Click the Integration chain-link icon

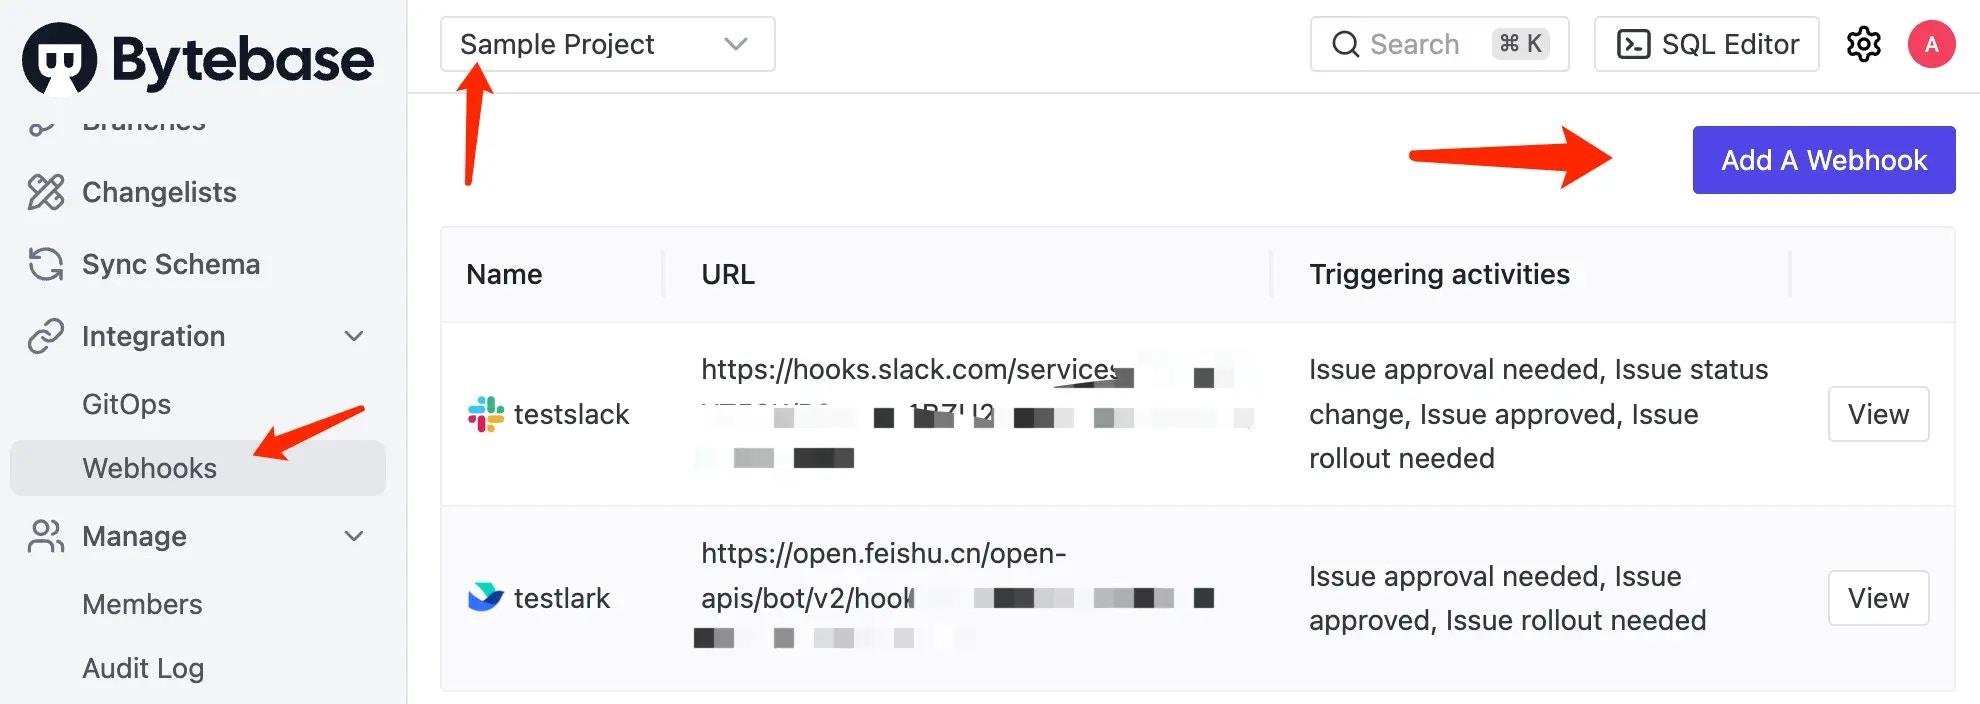[44, 336]
